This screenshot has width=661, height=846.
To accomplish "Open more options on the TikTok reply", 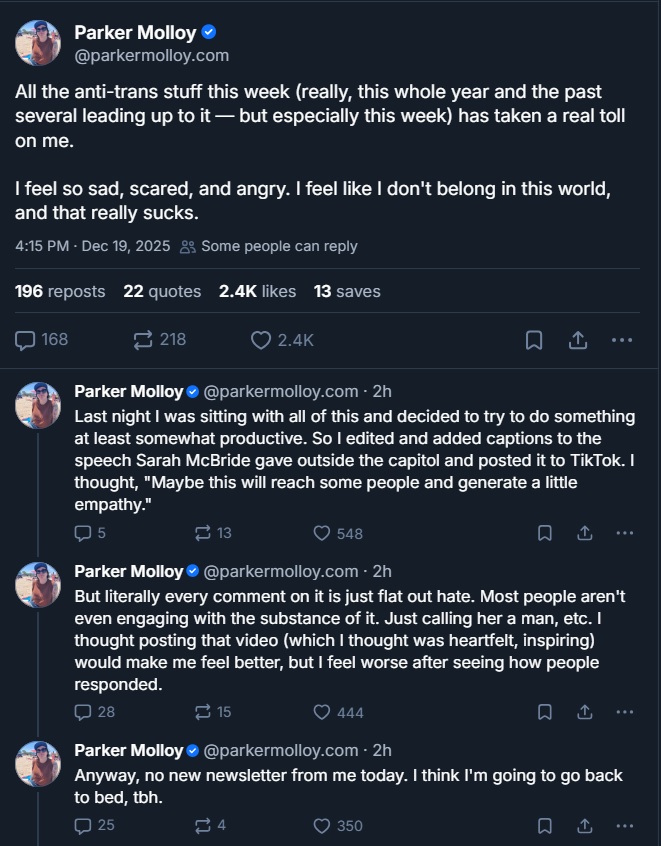I will click(x=625, y=533).
